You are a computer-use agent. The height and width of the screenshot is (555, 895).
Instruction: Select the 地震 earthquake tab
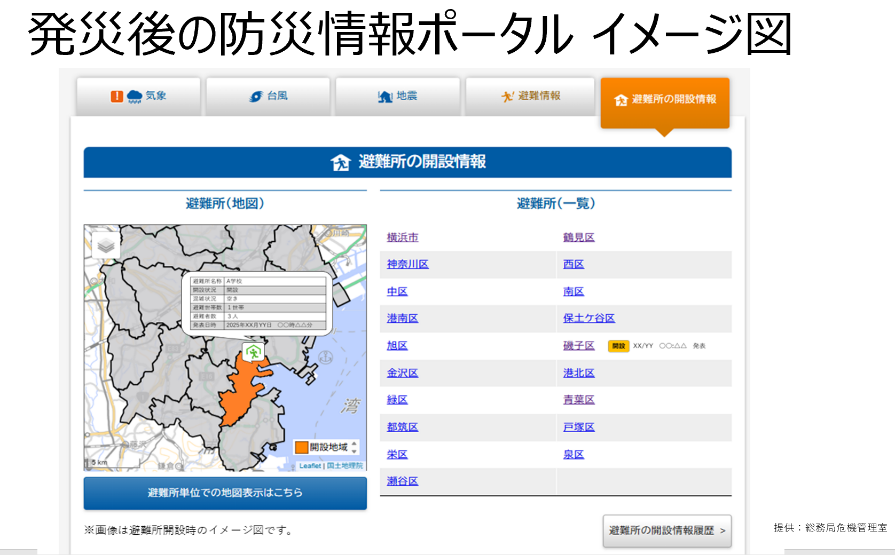pos(397,97)
